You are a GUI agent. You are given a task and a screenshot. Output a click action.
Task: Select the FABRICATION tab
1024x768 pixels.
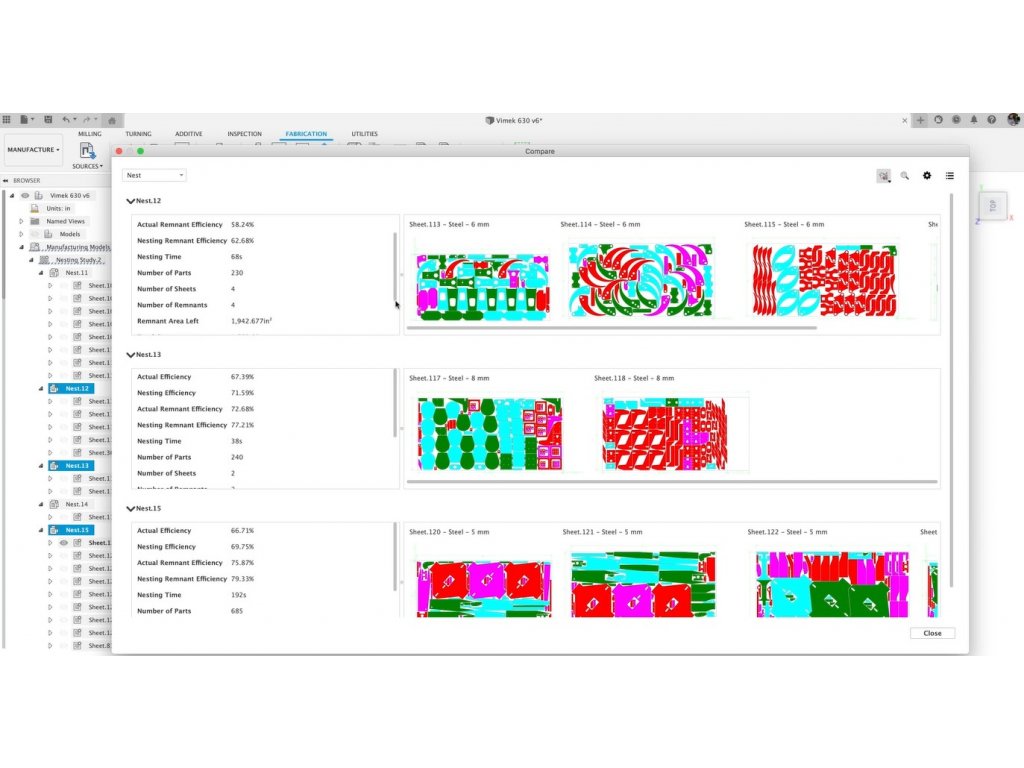click(x=306, y=134)
